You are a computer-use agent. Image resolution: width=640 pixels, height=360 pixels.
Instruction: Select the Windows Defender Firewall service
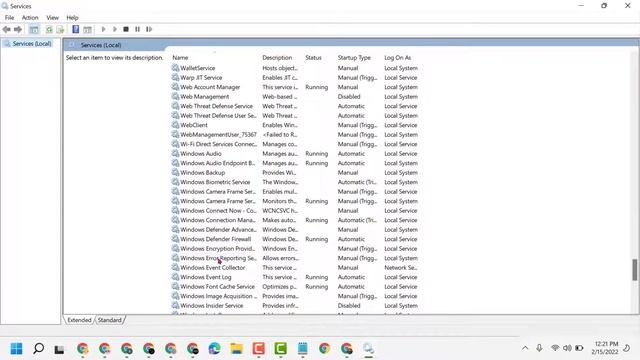coord(295,239)
